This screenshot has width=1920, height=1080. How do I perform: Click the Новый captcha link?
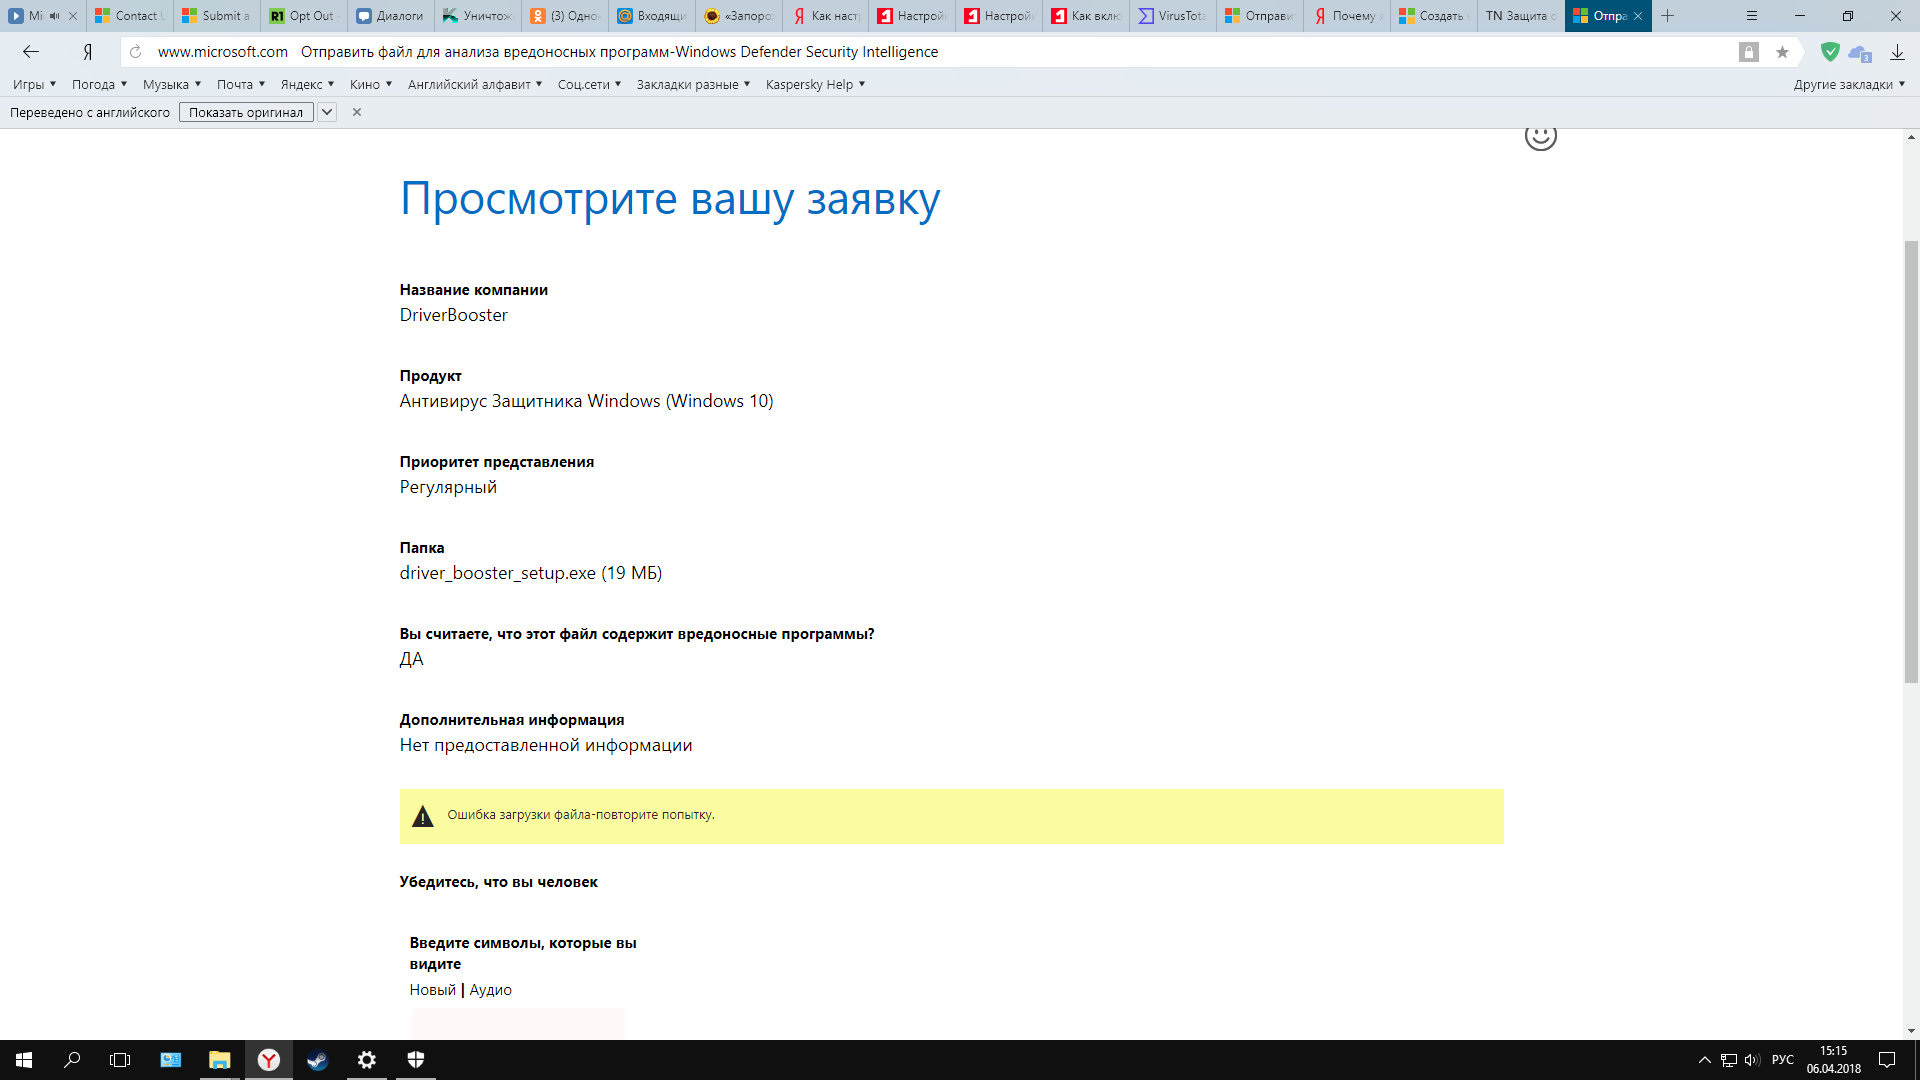(432, 990)
